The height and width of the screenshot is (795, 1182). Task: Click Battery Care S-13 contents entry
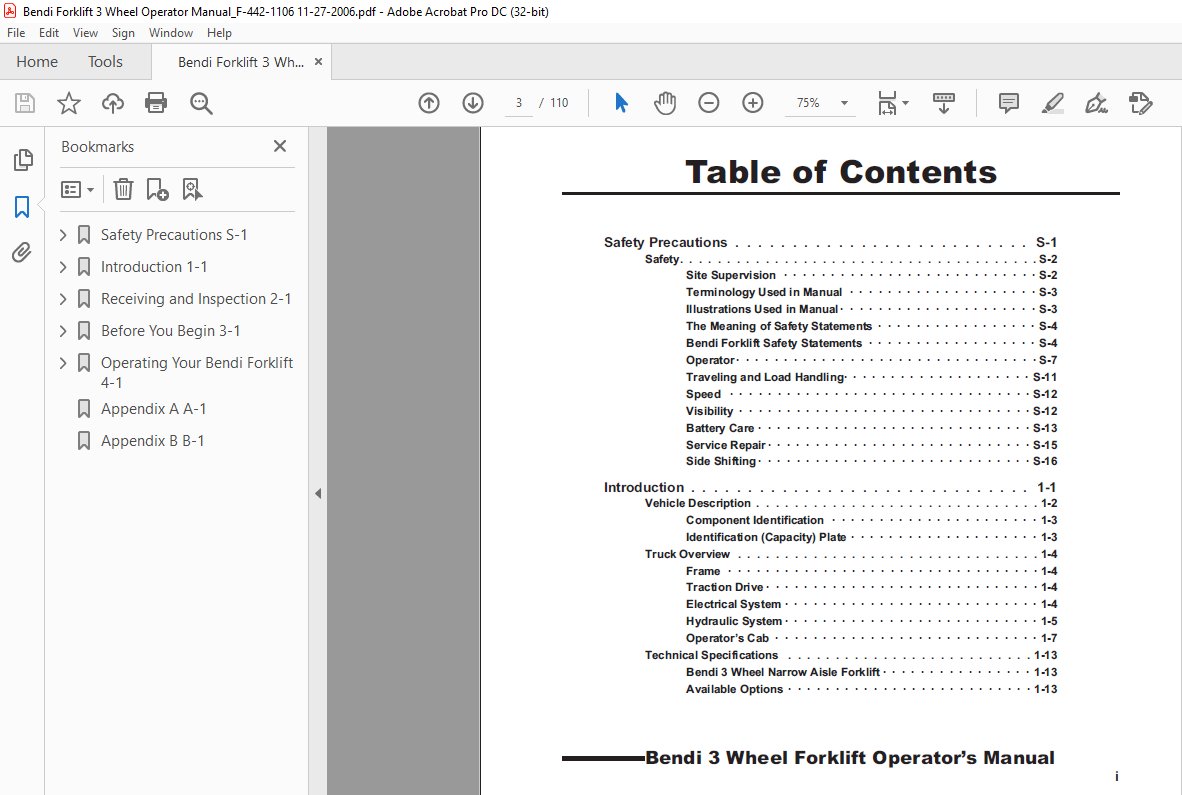point(871,428)
